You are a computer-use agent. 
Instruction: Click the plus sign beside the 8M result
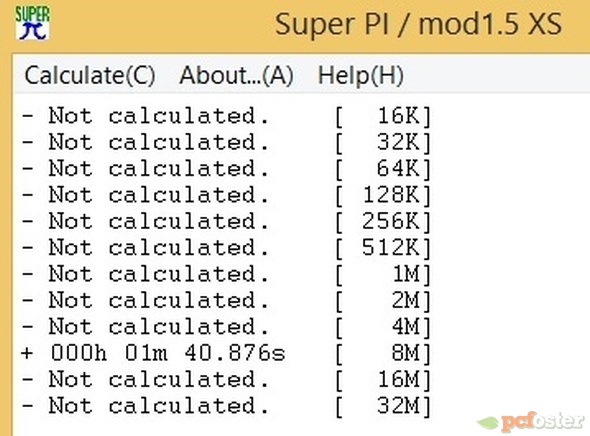point(27,353)
